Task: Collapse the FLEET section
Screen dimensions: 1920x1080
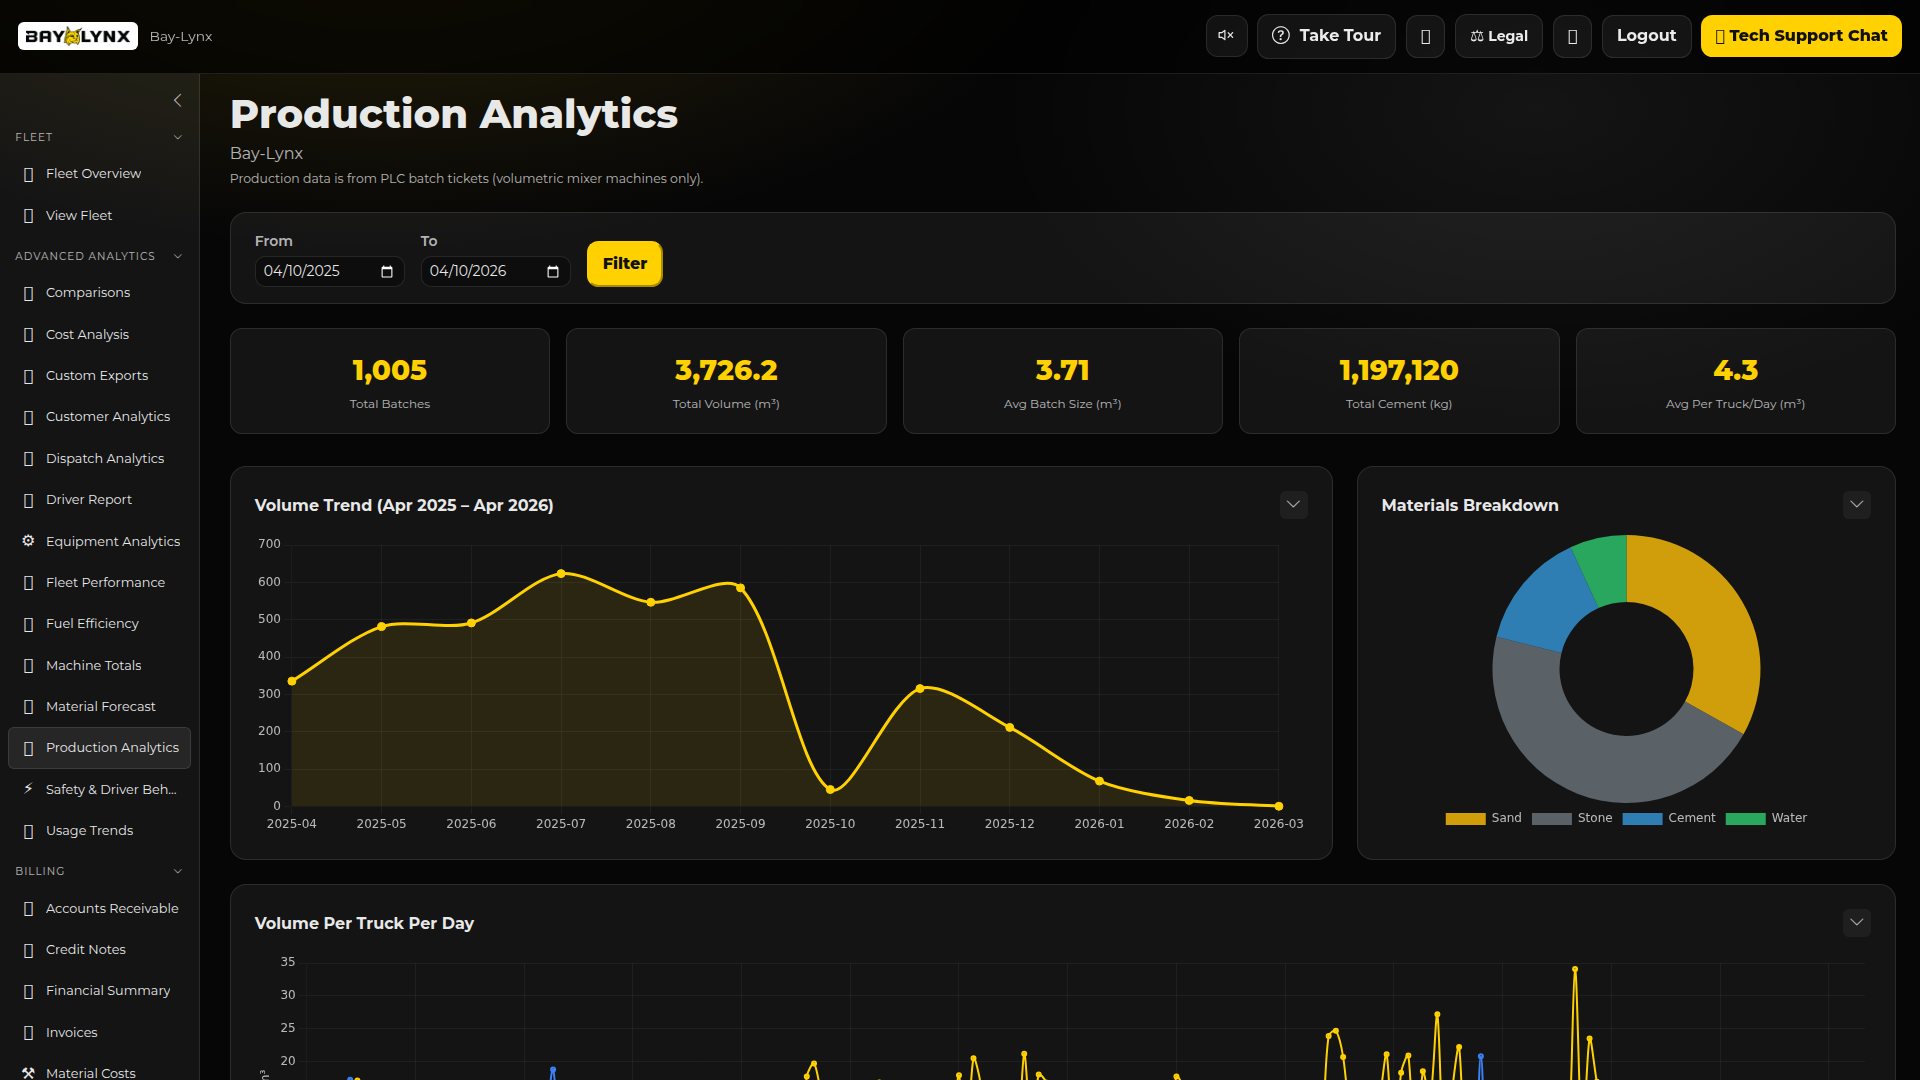Action: point(178,137)
